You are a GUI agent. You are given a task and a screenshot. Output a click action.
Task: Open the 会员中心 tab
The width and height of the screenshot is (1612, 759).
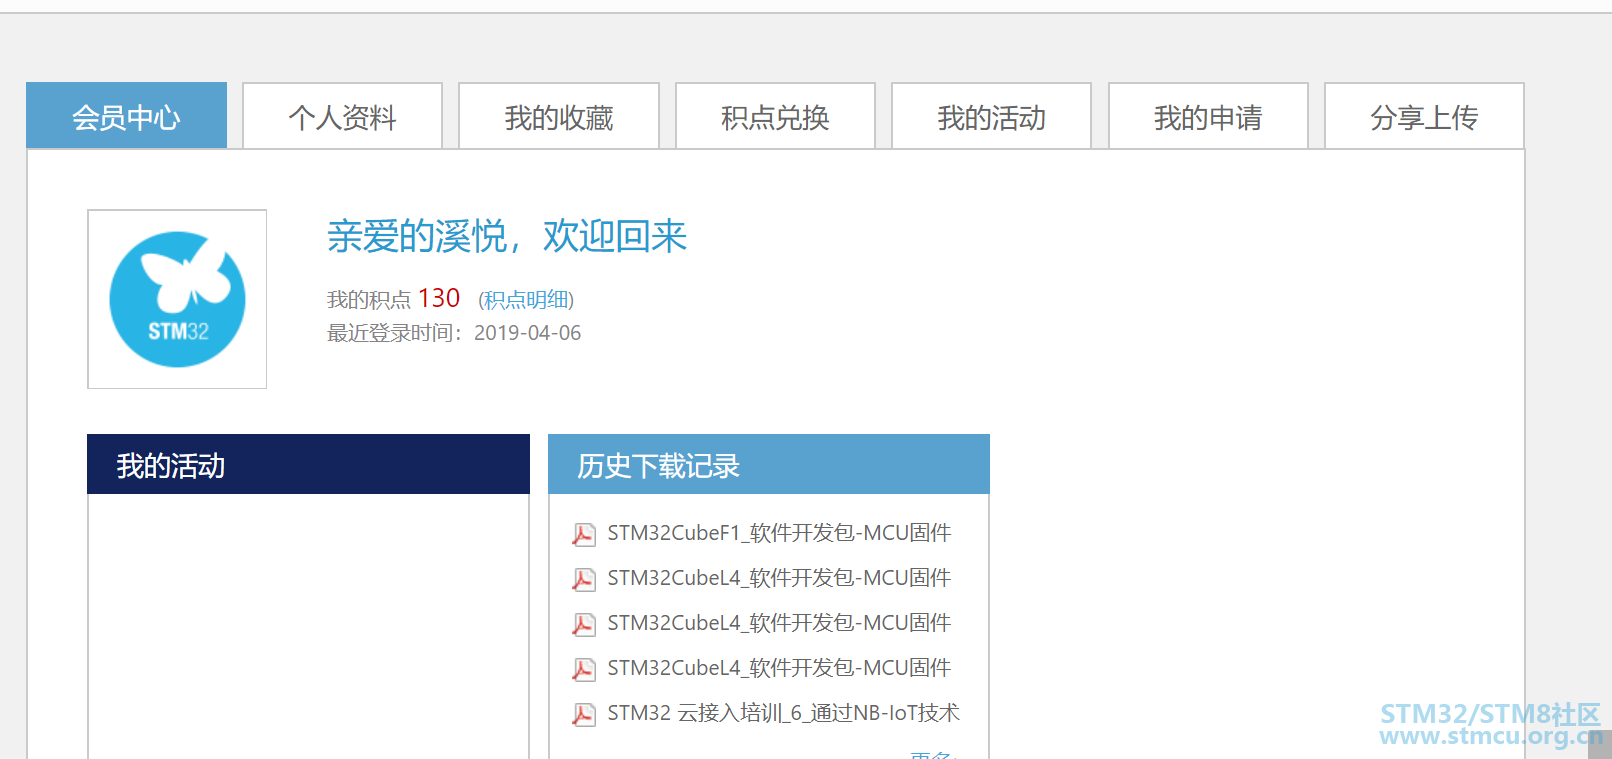point(126,116)
